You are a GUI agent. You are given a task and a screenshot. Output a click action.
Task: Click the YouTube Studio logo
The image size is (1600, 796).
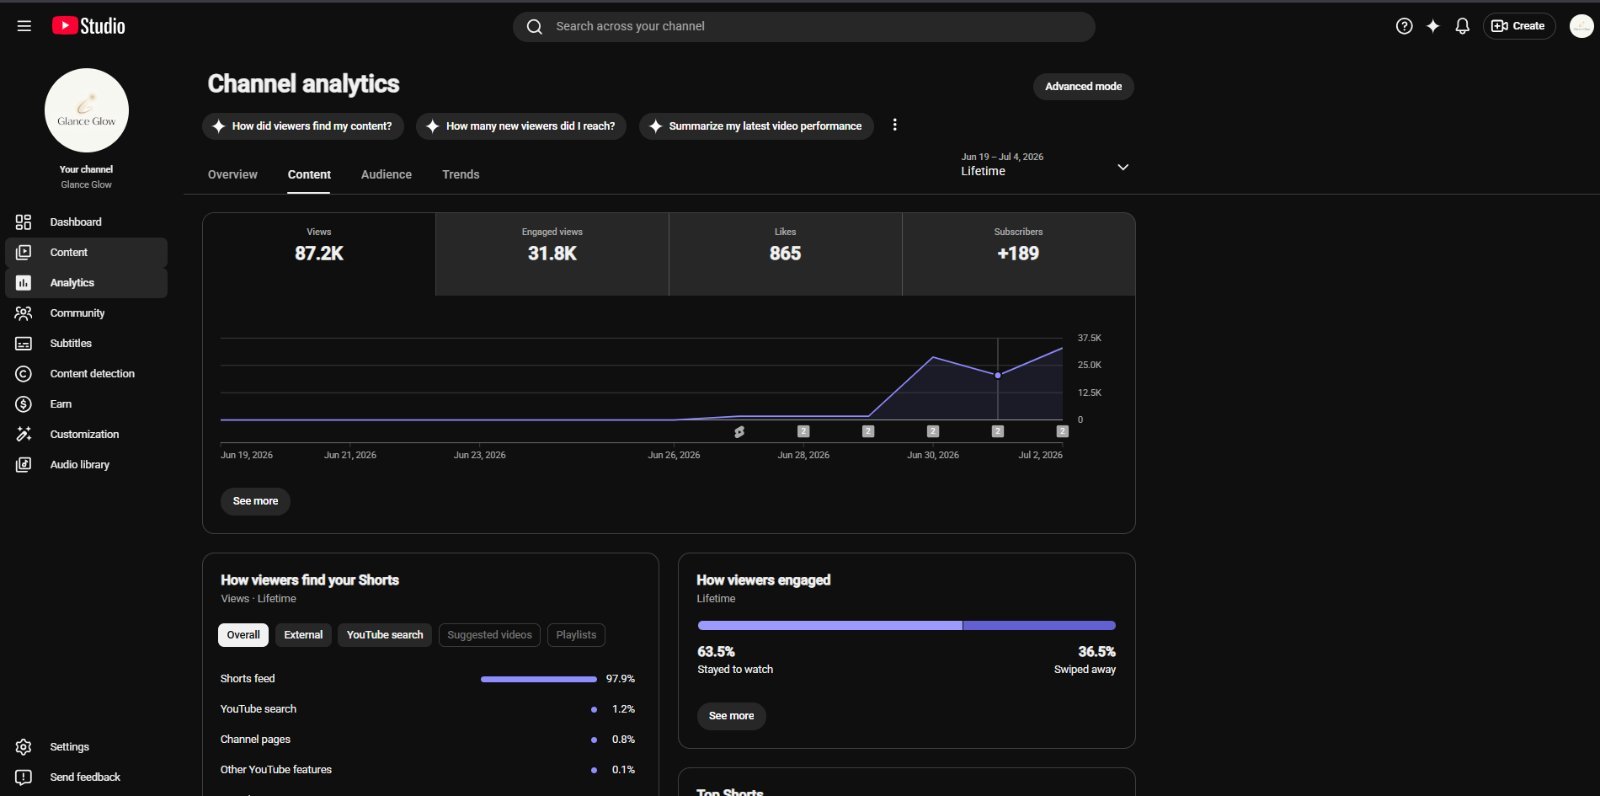pos(89,26)
